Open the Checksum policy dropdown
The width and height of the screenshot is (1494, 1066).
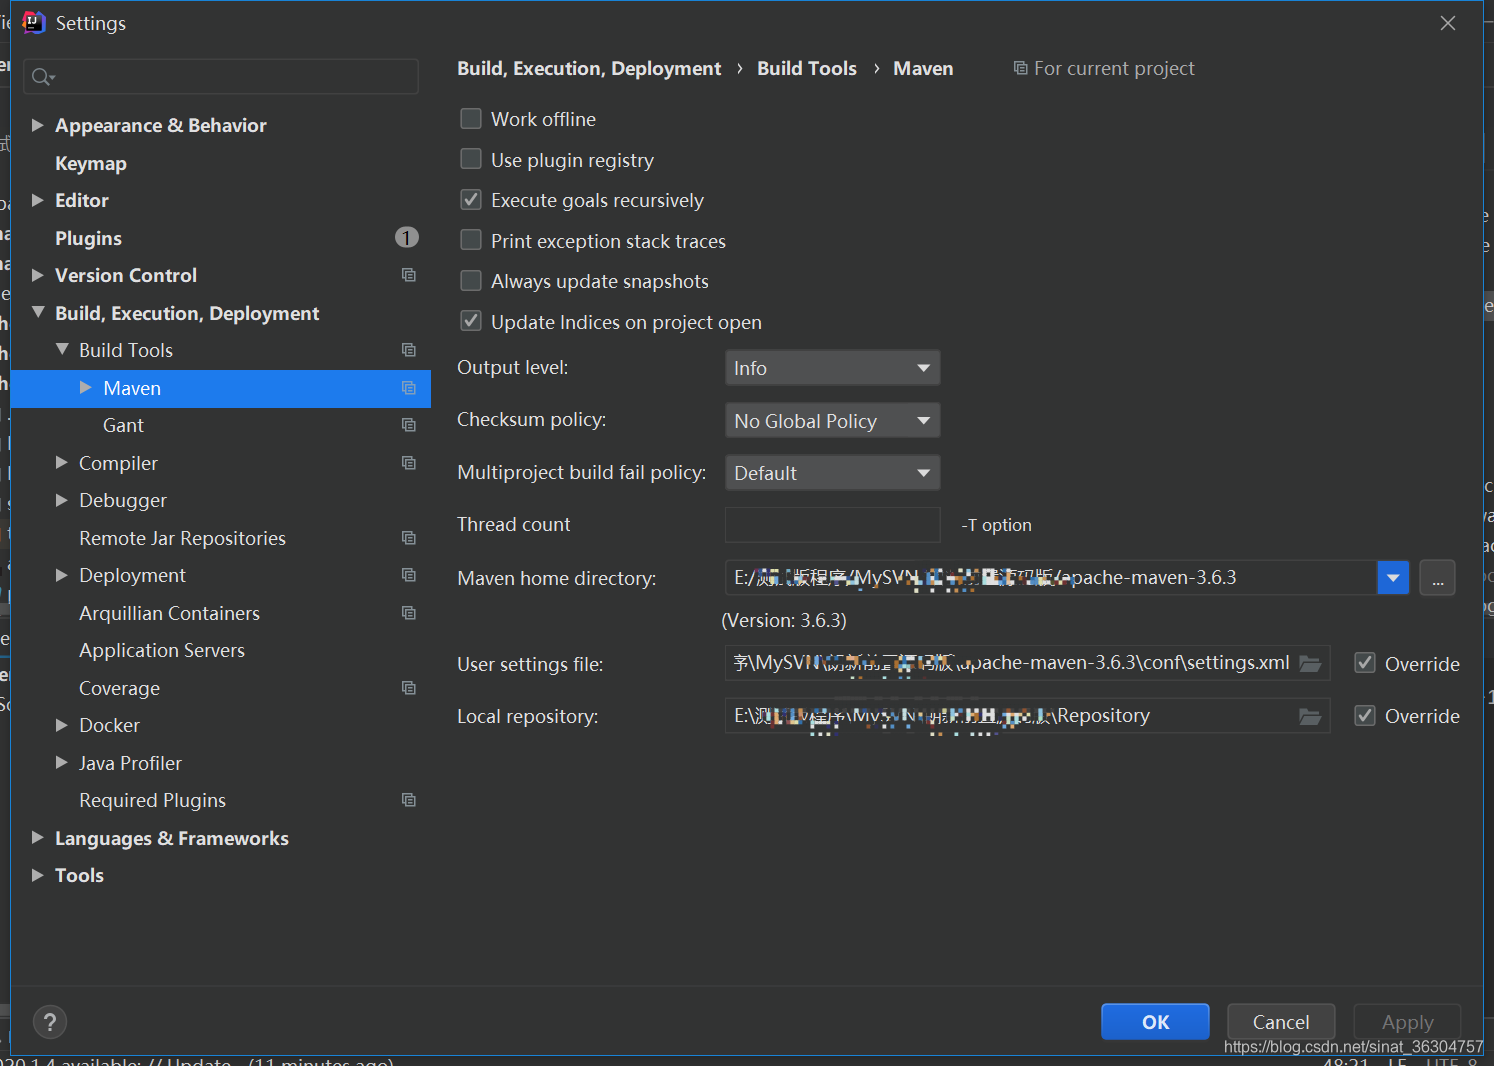[832, 421]
